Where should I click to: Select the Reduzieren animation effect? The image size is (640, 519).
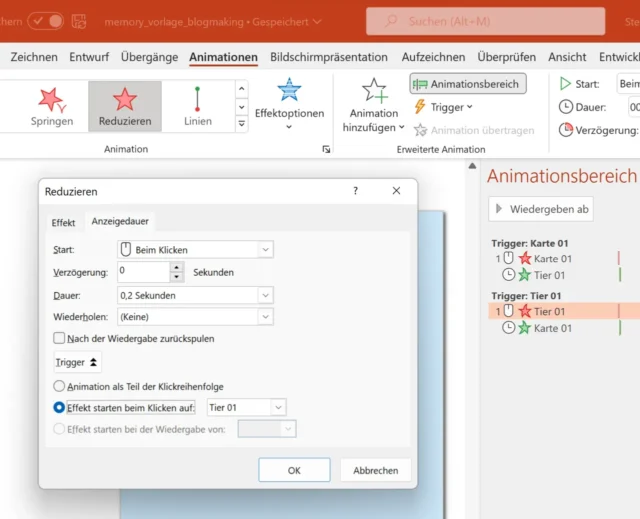(x=125, y=106)
